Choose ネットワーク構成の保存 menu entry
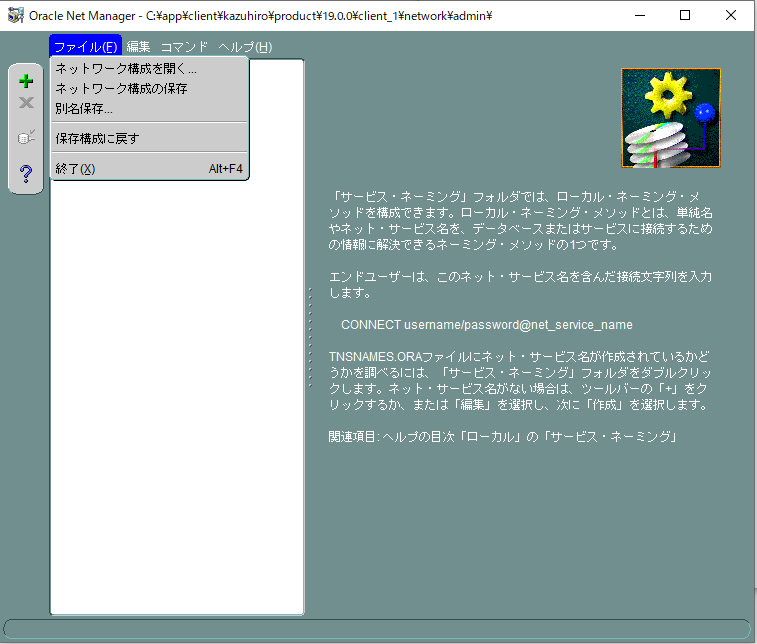This screenshot has height=644, width=757. pos(121,89)
